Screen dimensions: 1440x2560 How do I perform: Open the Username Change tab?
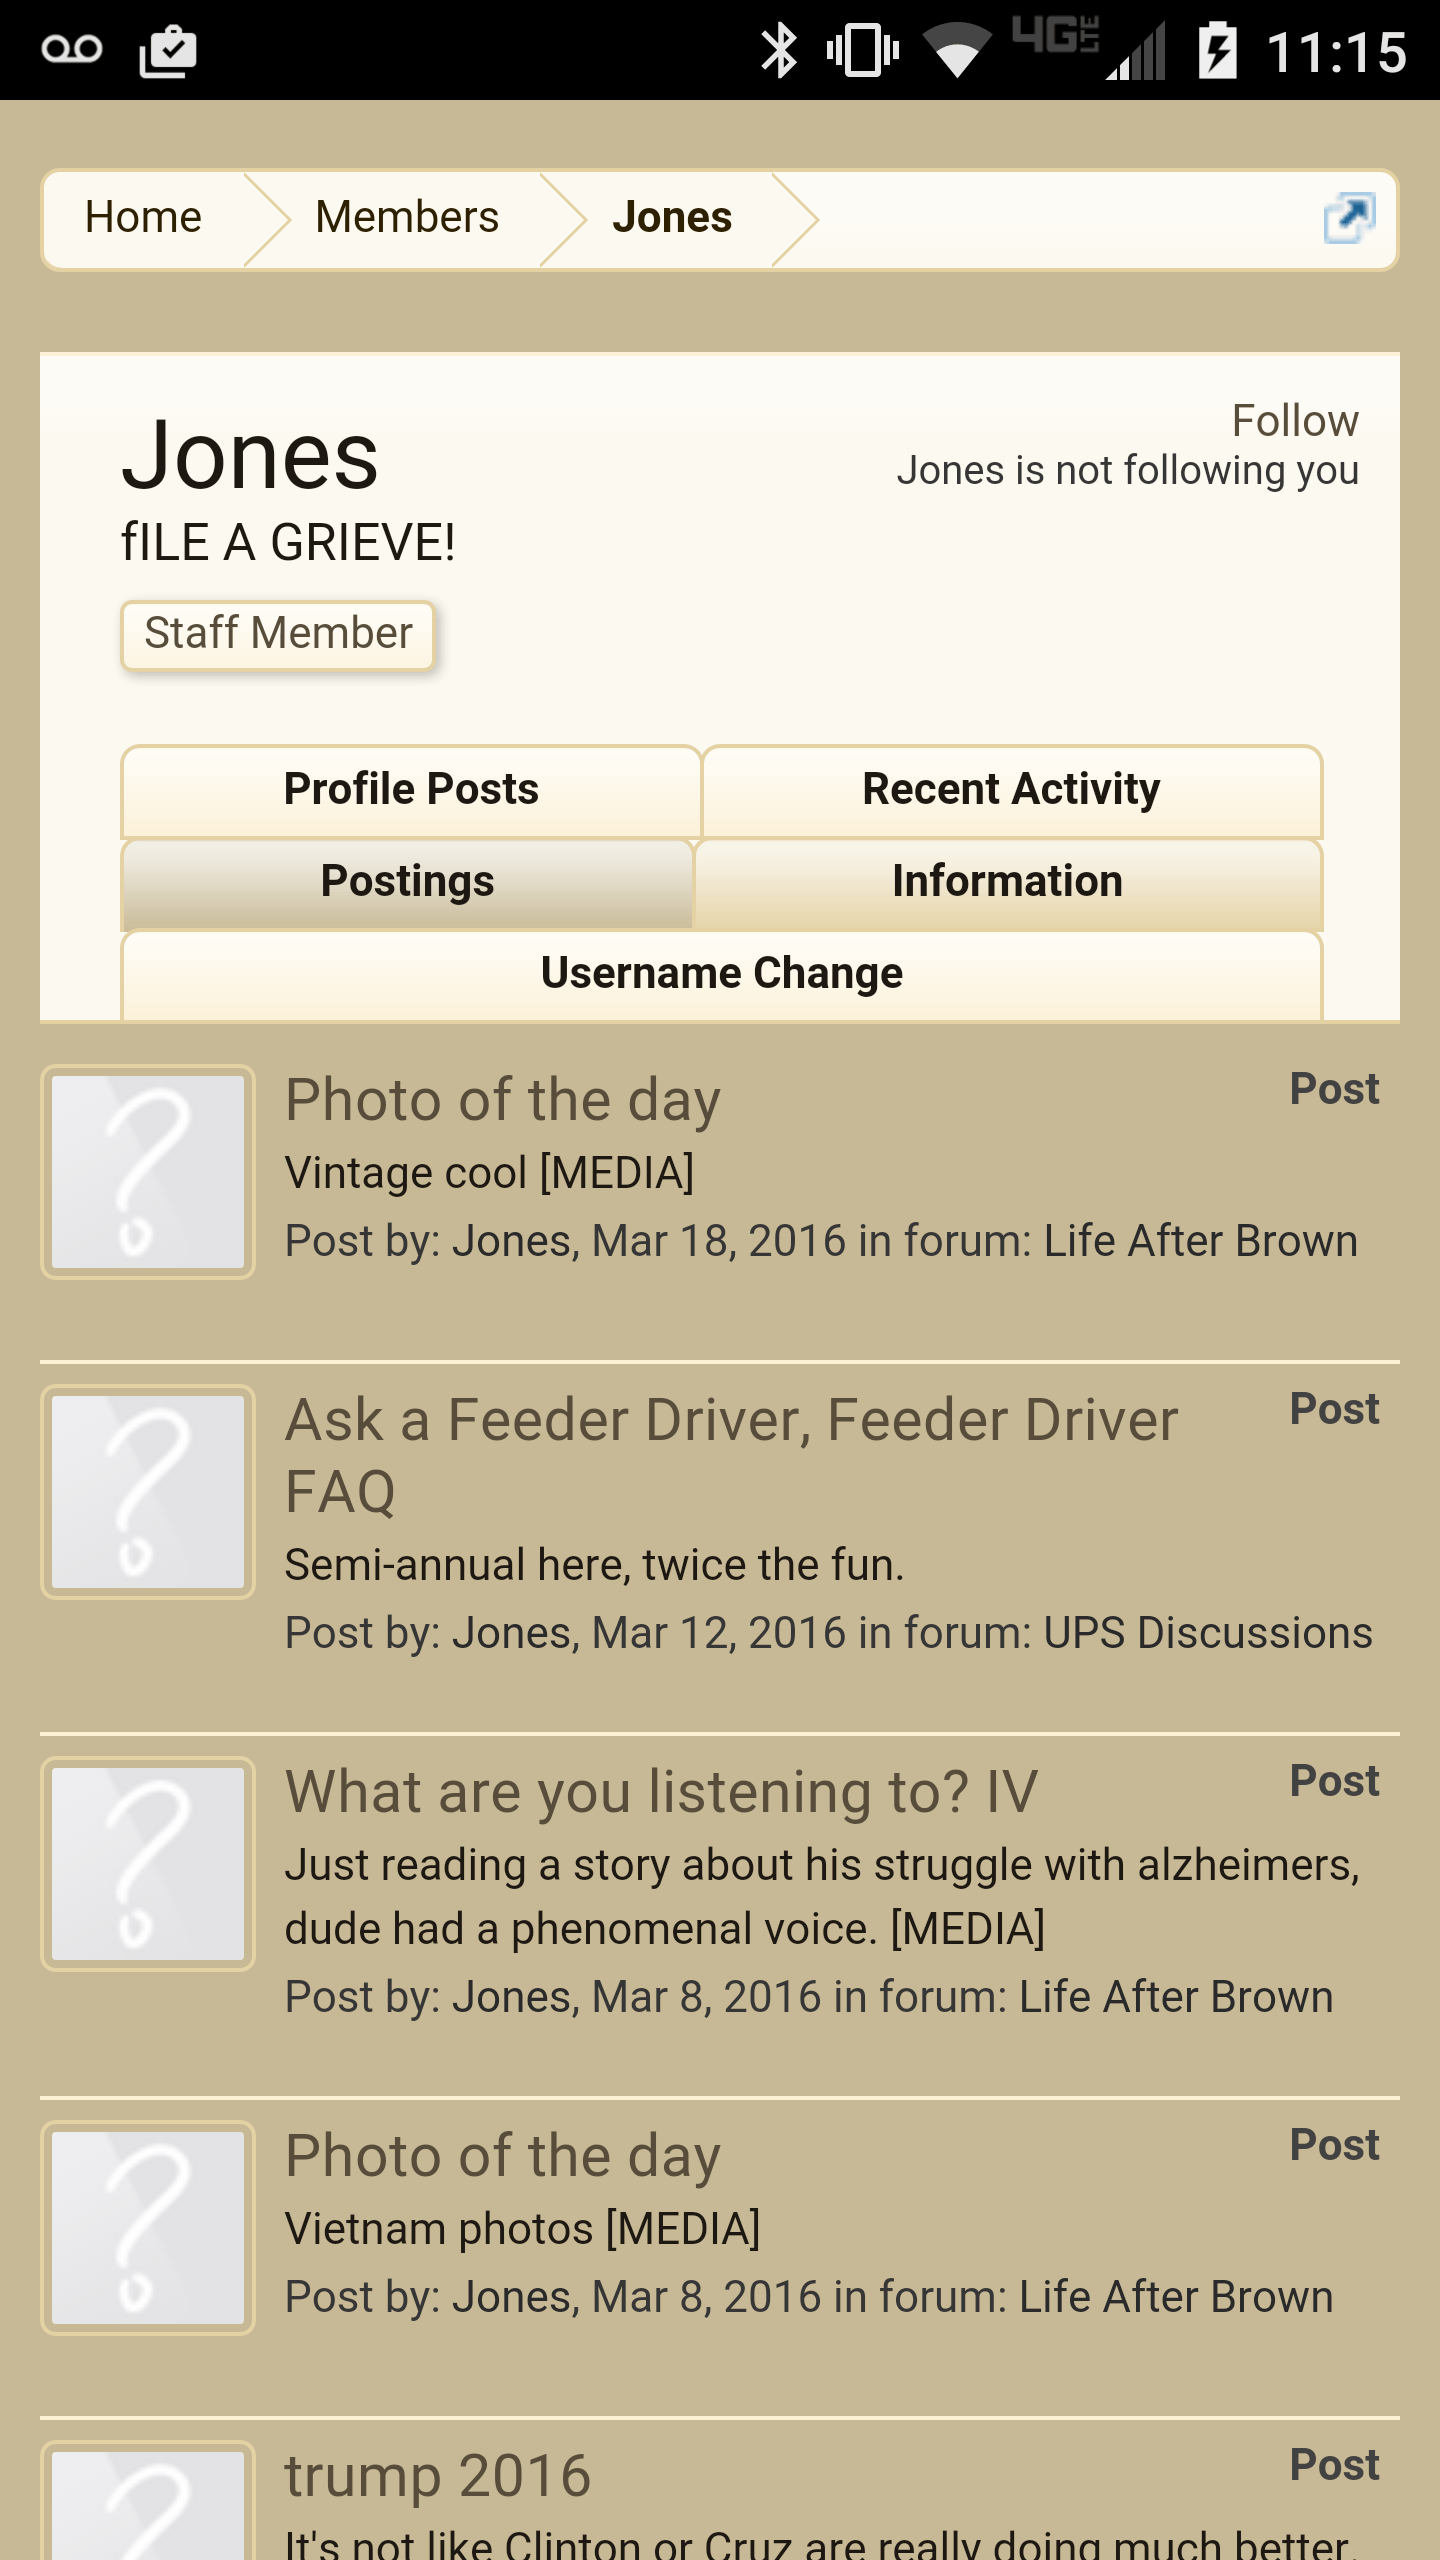[722, 974]
